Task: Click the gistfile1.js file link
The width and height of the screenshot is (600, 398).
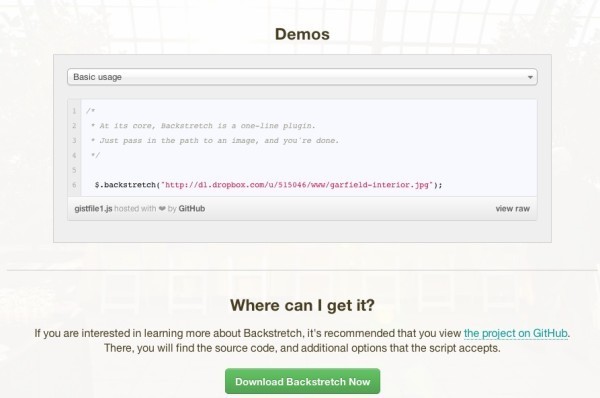Action: [93, 209]
